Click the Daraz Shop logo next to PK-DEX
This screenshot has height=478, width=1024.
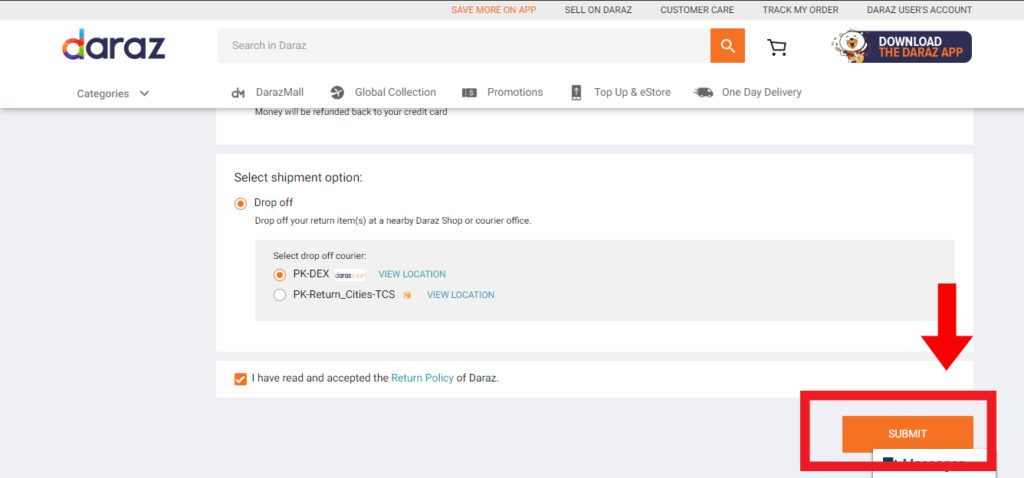point(349,275)
